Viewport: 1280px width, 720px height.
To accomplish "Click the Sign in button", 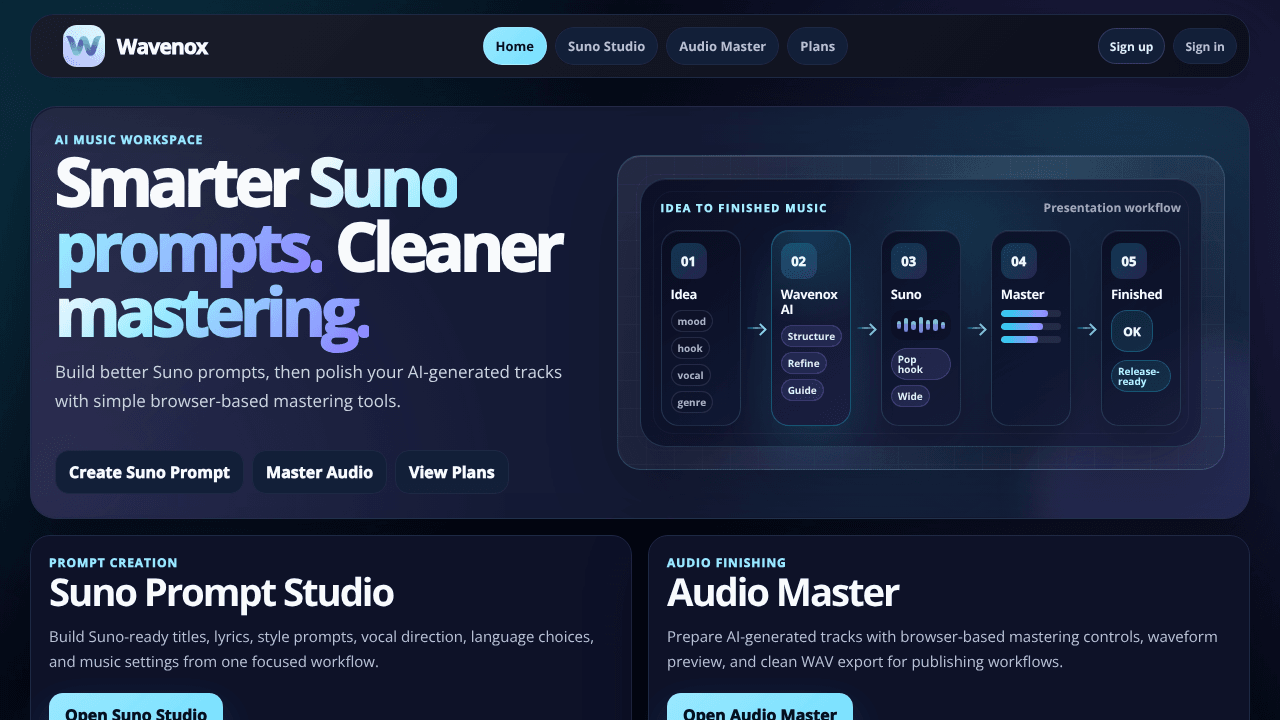I will tap(1205, 46).
